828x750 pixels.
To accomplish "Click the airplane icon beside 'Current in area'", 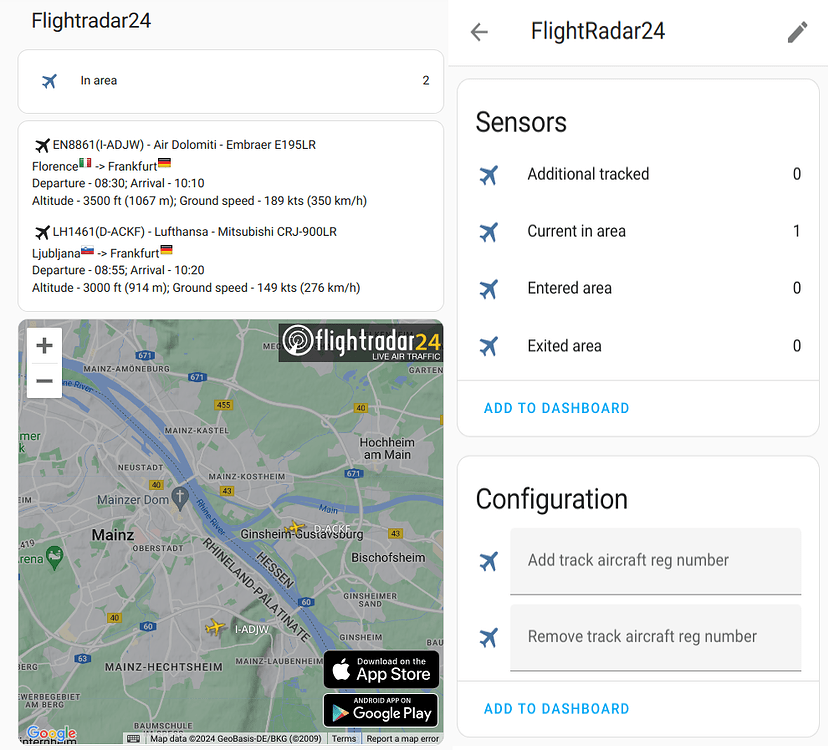I will 489,231.
